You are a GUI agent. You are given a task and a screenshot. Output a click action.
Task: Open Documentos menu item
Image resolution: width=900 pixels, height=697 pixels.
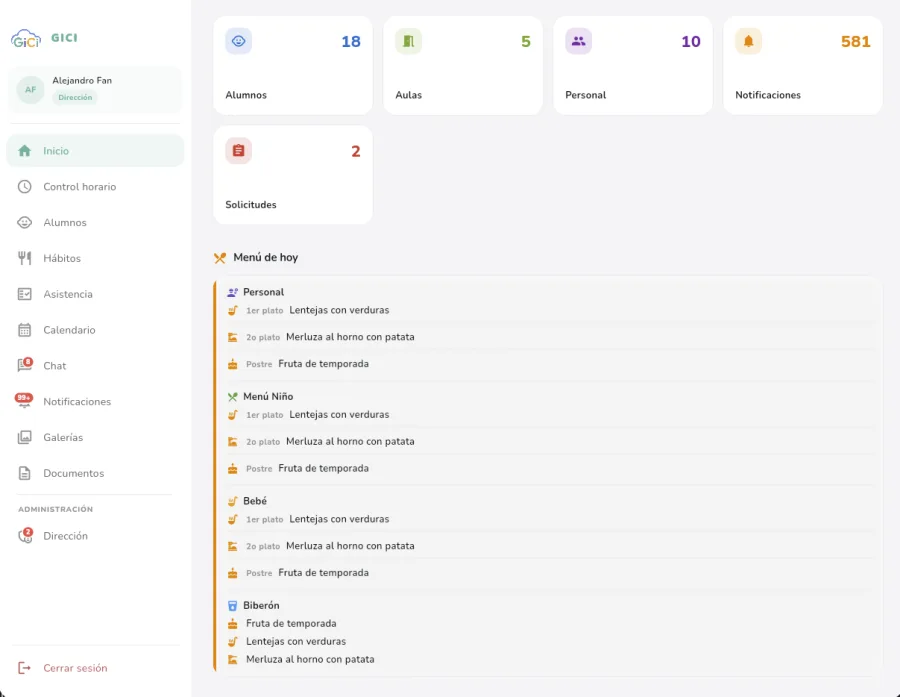95,473
